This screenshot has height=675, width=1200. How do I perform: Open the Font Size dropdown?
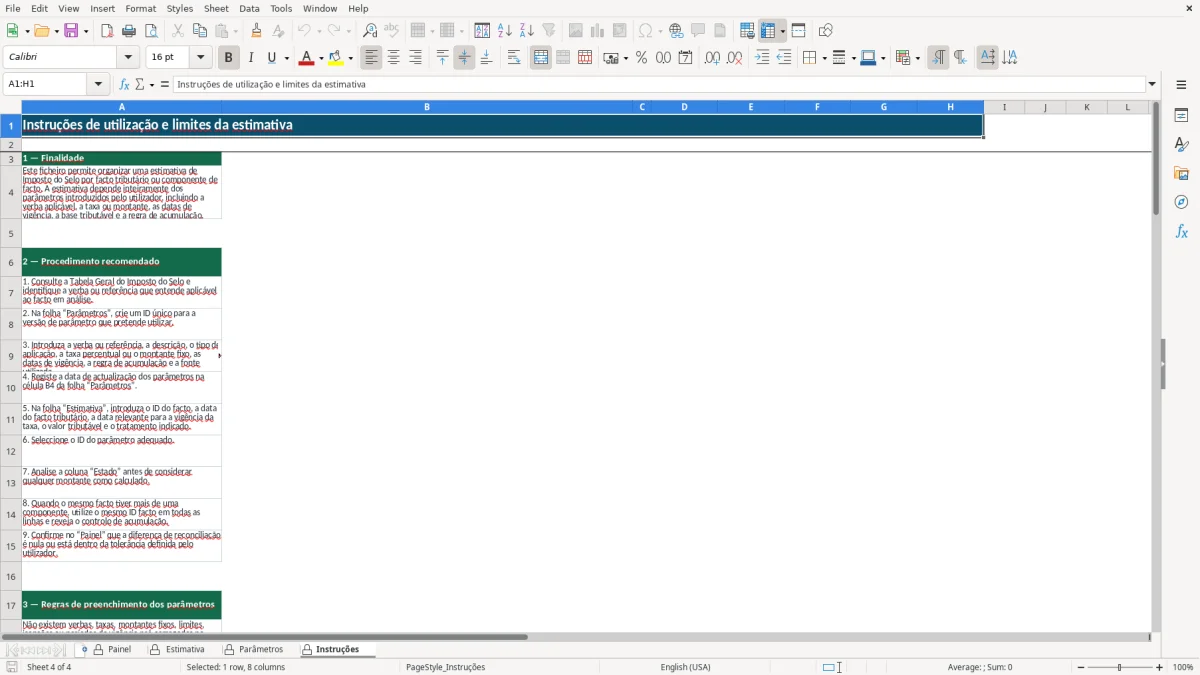tap(200, 57)
